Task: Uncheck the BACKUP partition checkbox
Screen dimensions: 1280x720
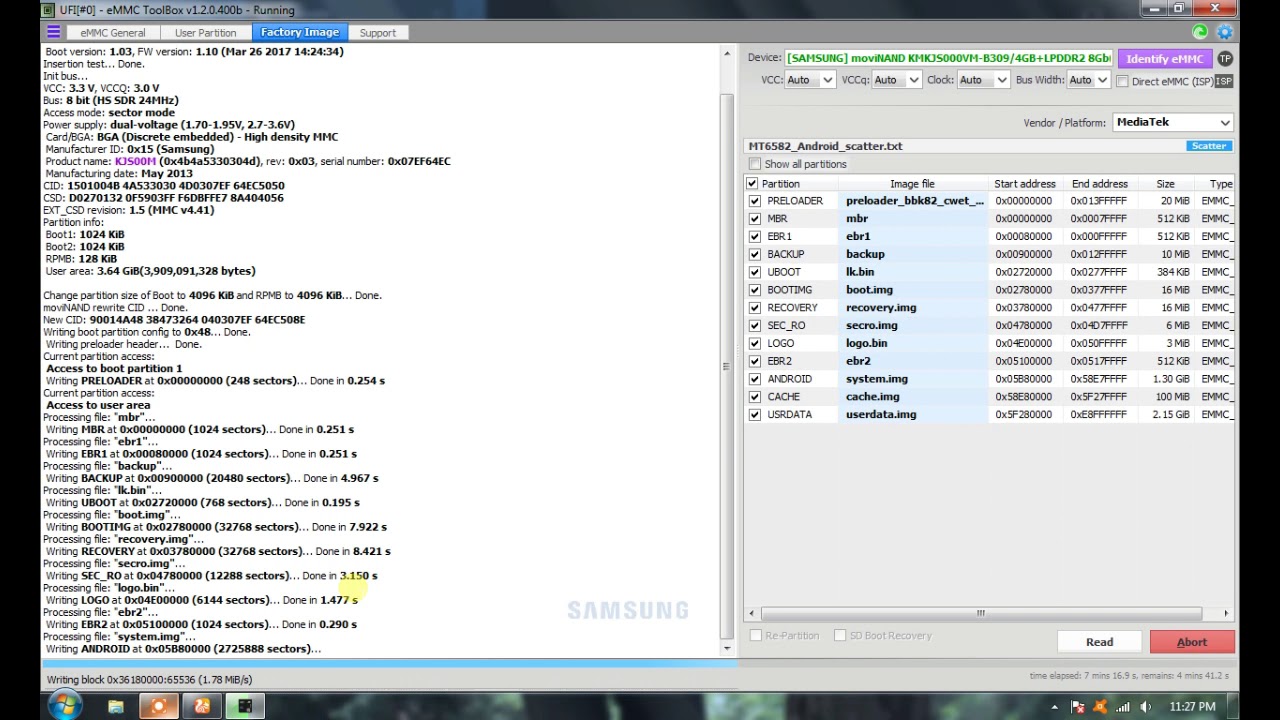Action: (x=755, y=254)
